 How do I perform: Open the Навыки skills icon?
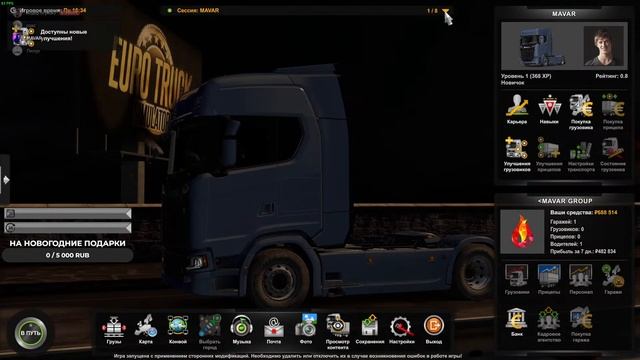coord(549,109)
